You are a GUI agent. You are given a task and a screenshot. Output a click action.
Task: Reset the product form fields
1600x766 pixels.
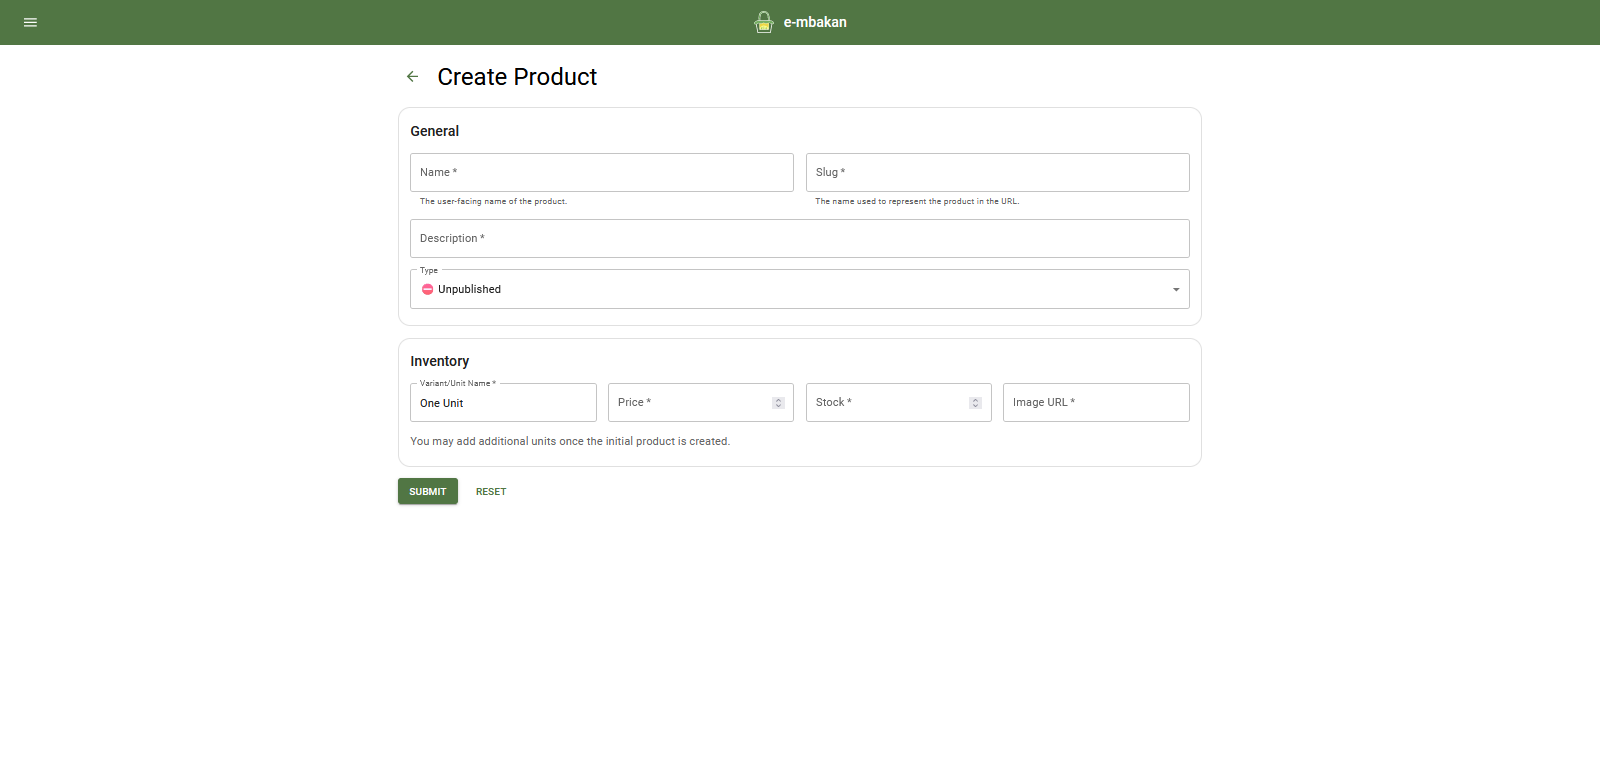490,492
